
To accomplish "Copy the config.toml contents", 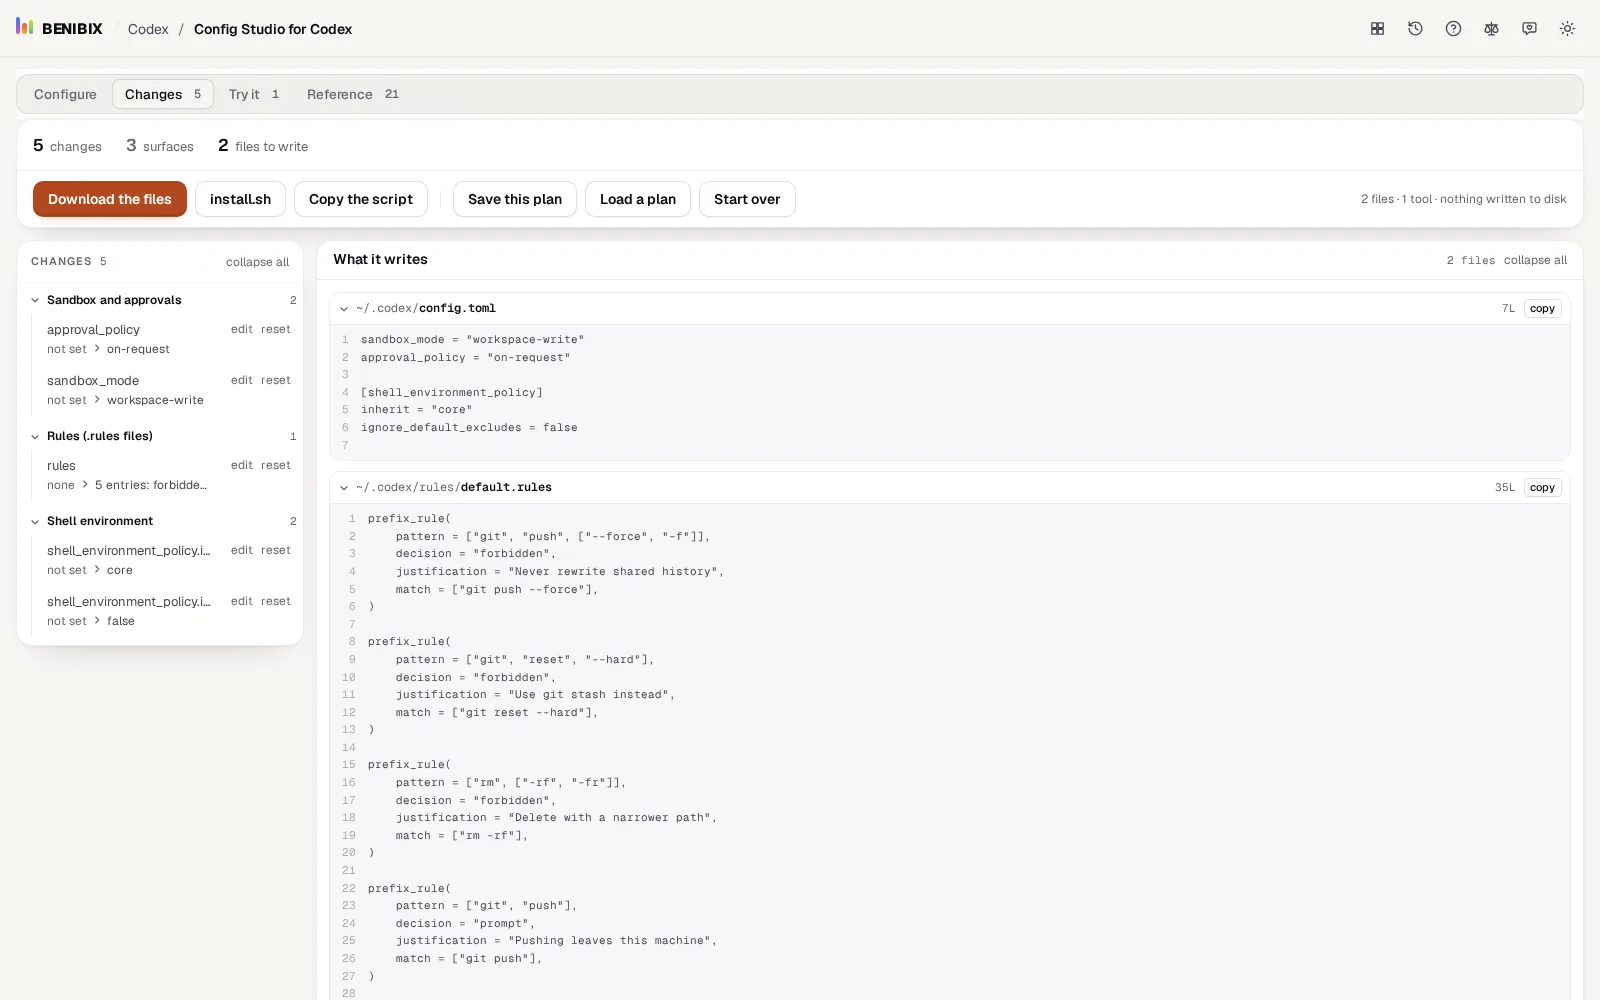I will (x=1542, y=309).
